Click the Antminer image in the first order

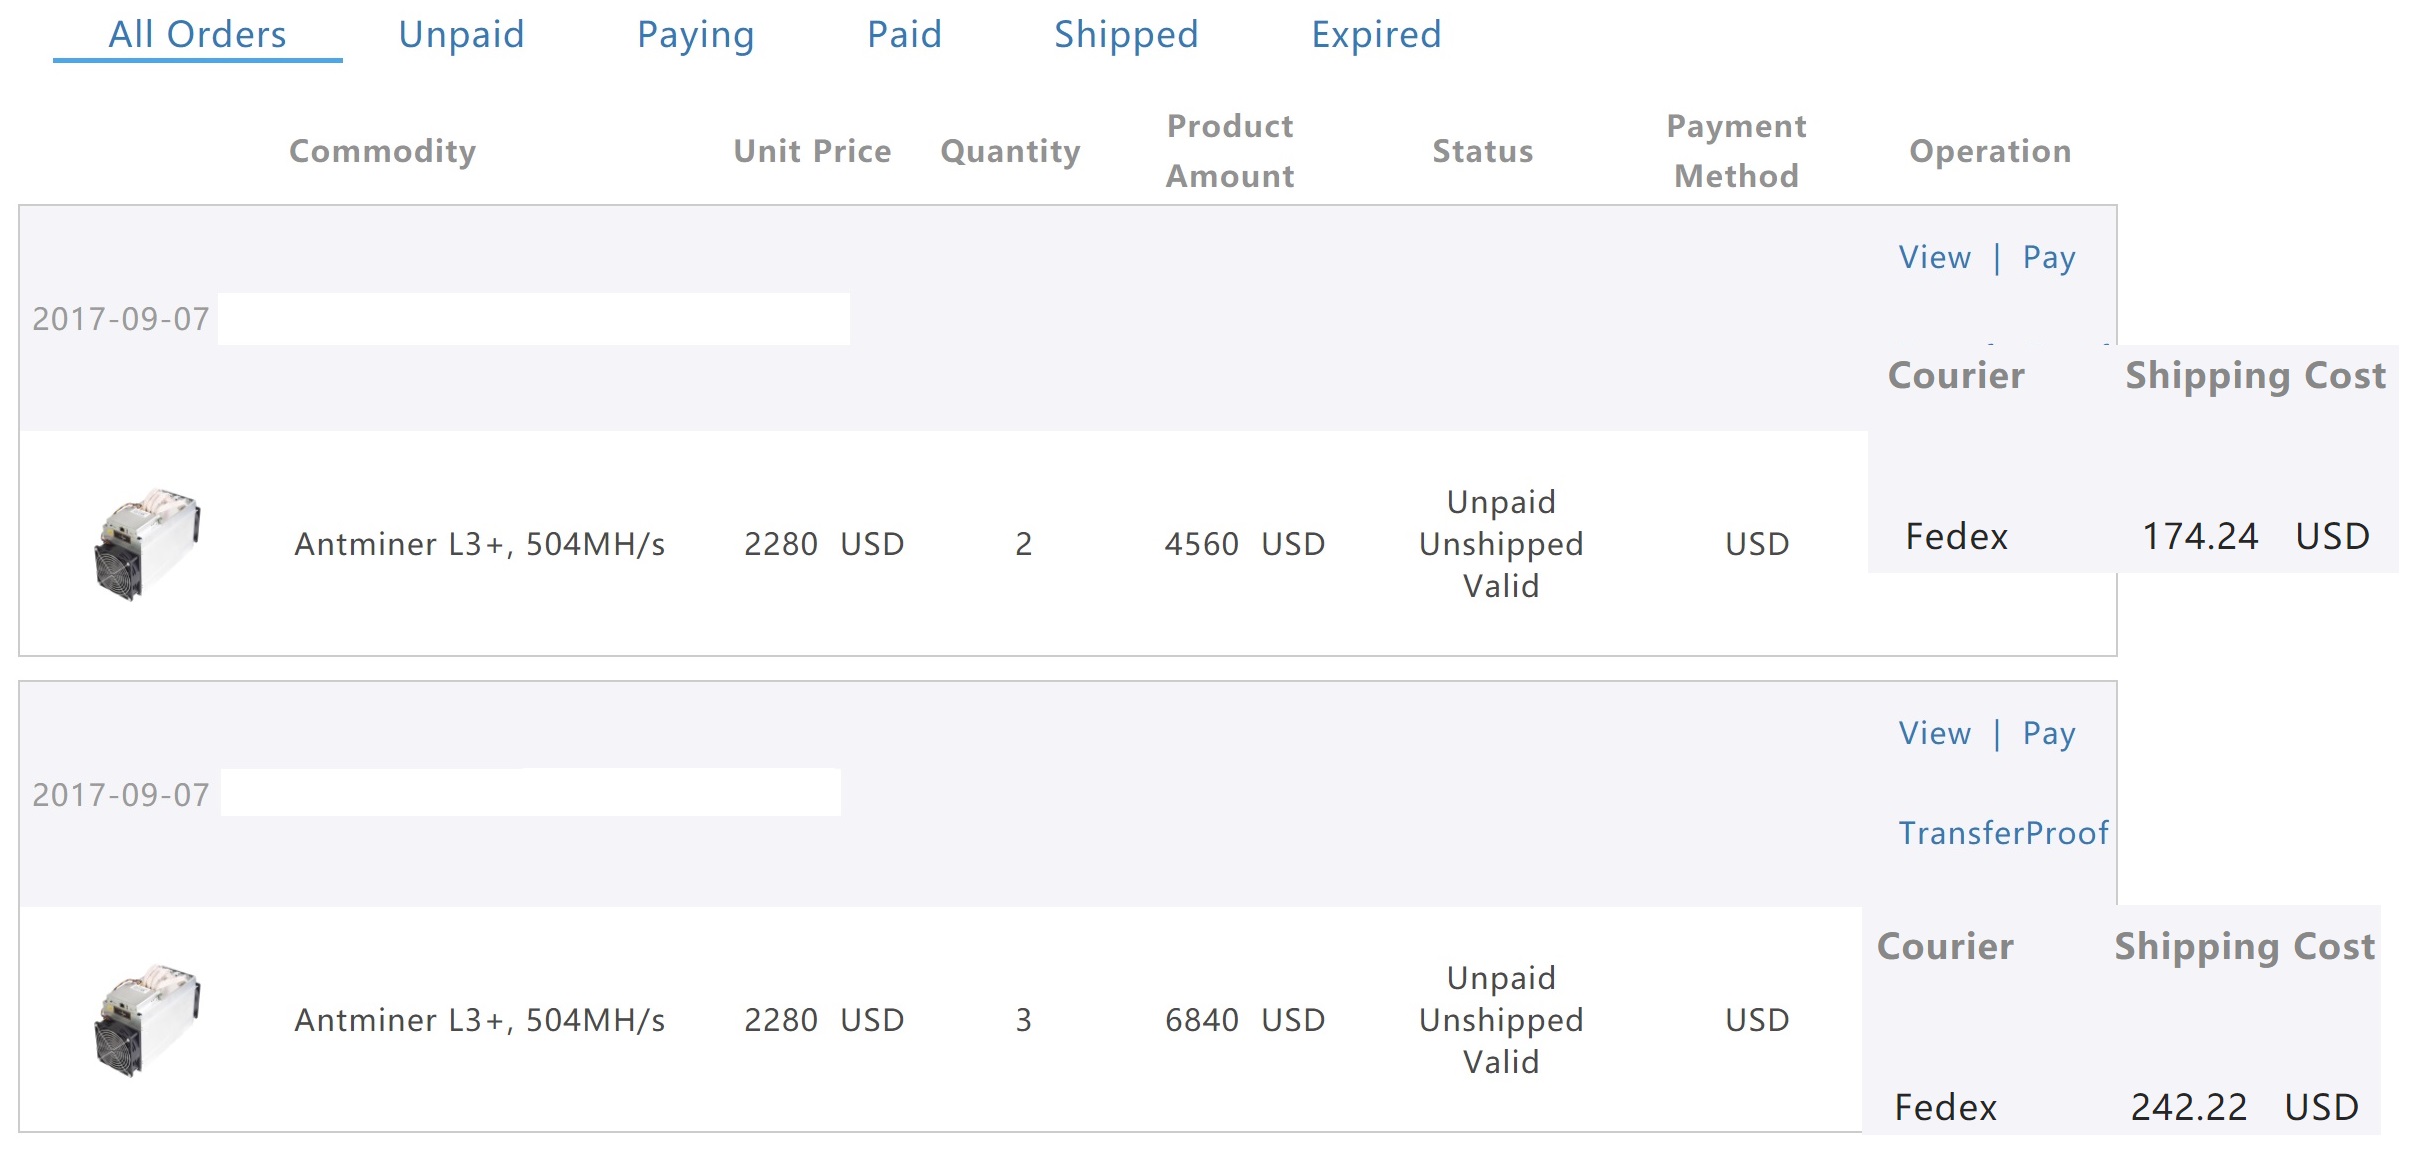point(147,544)
